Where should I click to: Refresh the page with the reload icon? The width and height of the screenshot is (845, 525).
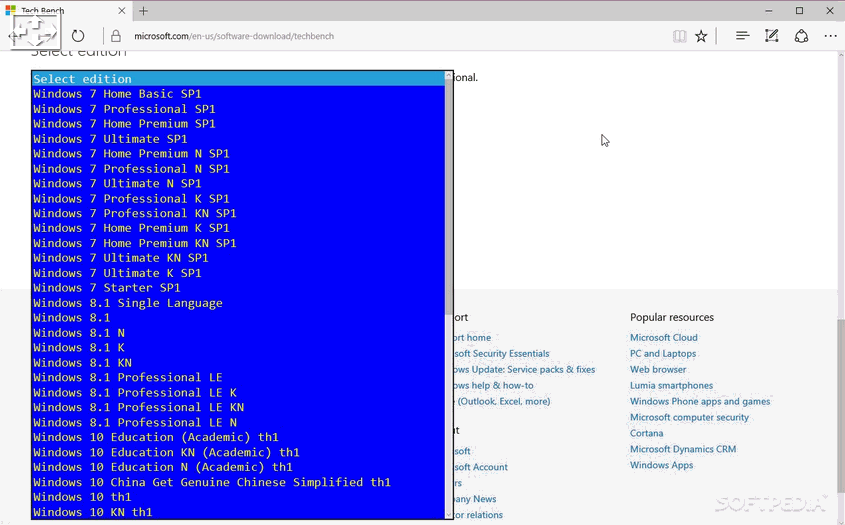tap(78, 36)
